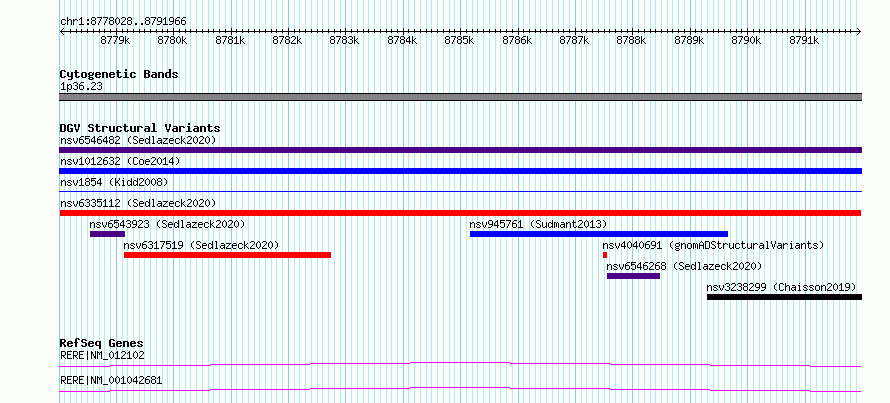
Task: Open the nsv6335112 (Sedlazeck2020) label
Action: 138,203
